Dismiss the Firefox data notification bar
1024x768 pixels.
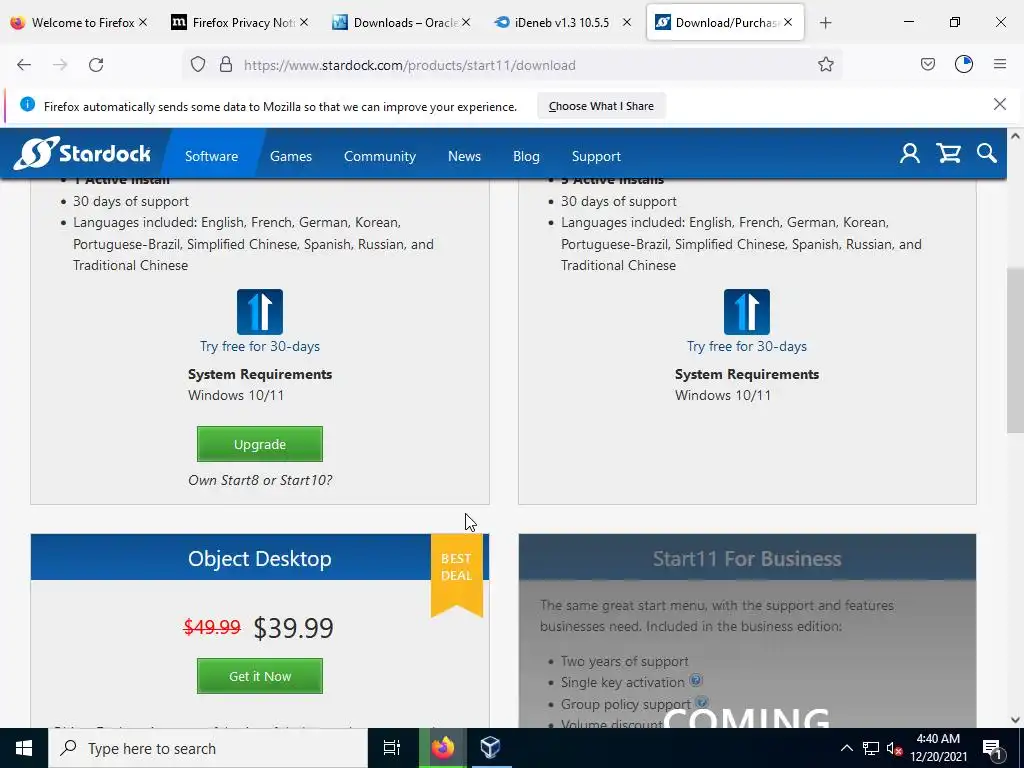click(1000, 104)
